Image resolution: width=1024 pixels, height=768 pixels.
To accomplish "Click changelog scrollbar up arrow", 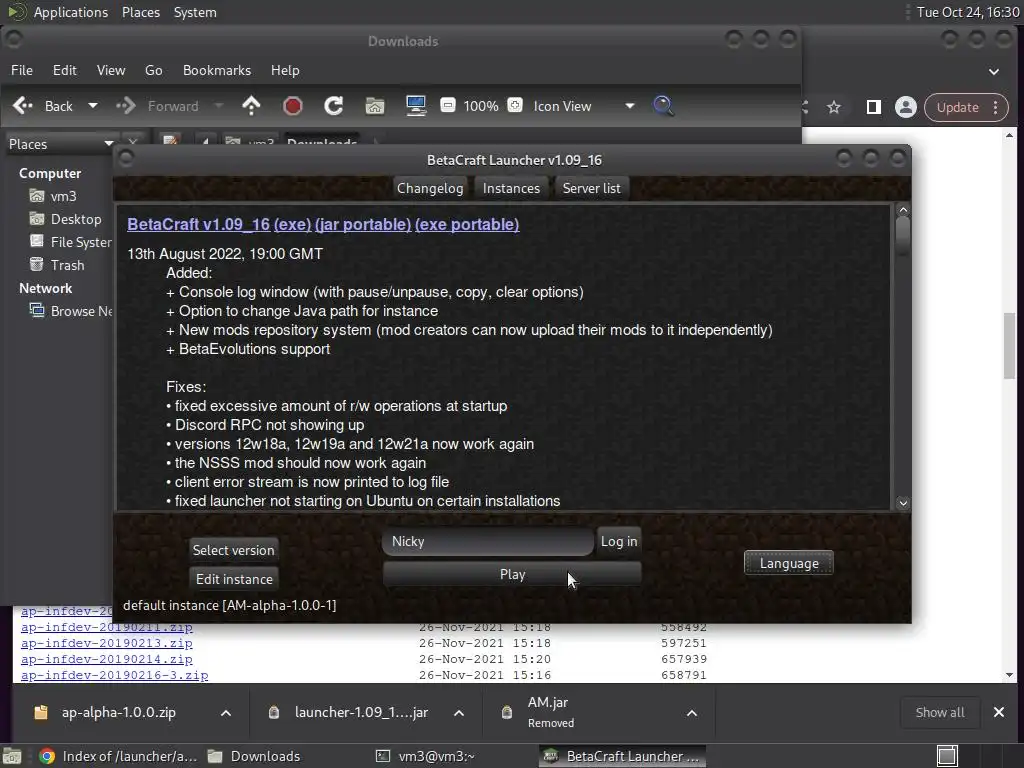I will 903,210.
